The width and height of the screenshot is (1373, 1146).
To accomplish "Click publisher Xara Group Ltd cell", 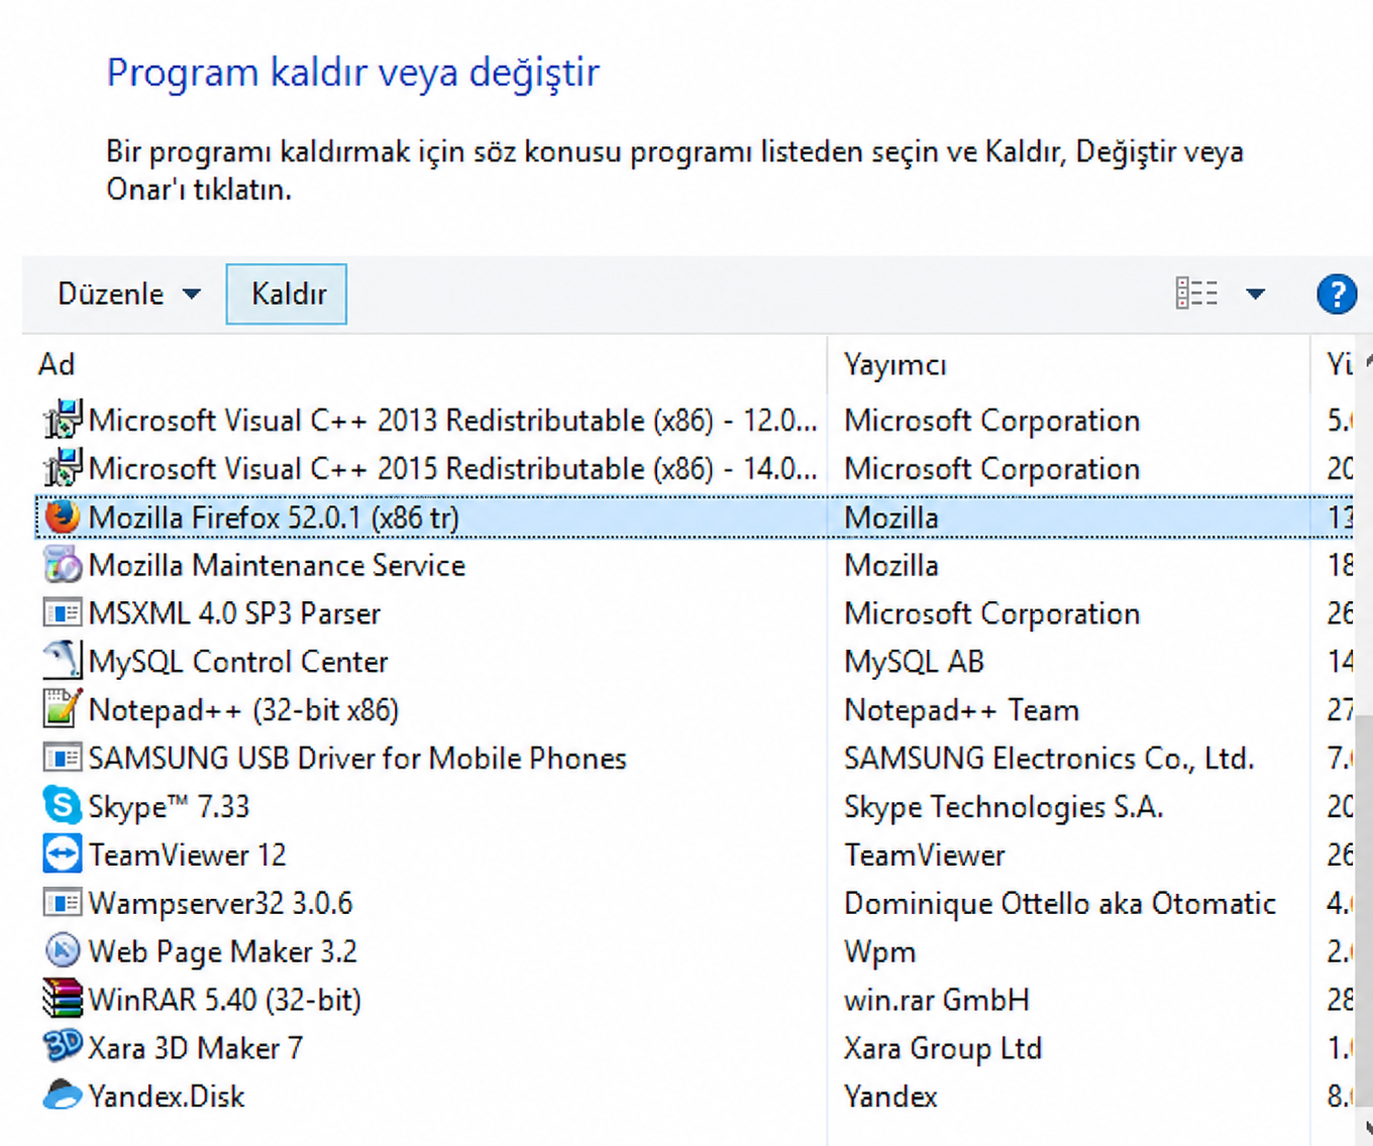I will (x=943, y=1048).
